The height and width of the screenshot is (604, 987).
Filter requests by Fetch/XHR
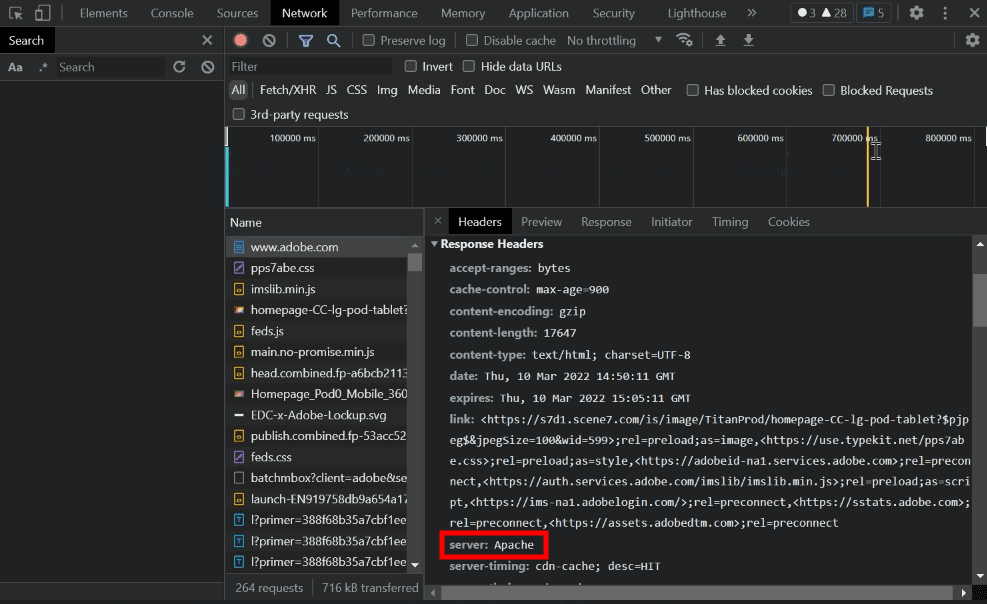(x=287, y=89)
